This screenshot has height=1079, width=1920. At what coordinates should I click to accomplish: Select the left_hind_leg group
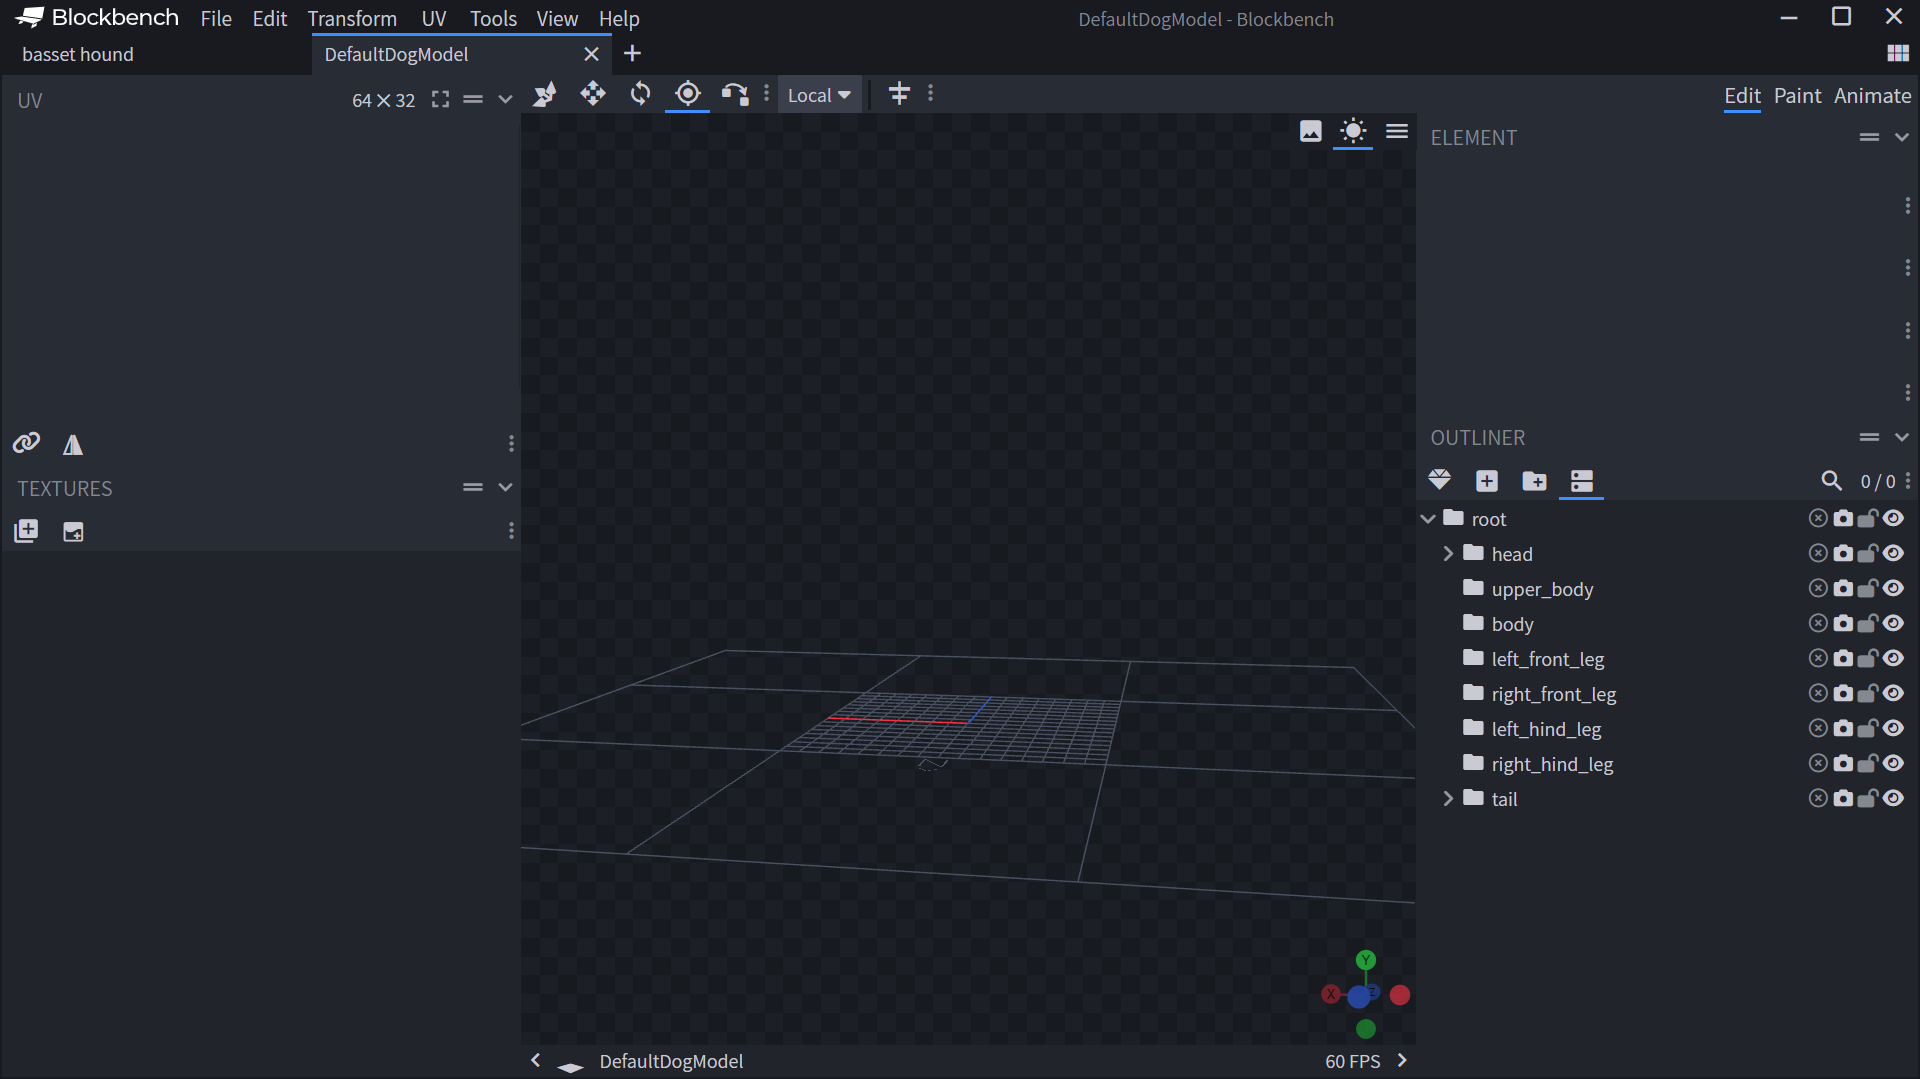coord(1546,729)
